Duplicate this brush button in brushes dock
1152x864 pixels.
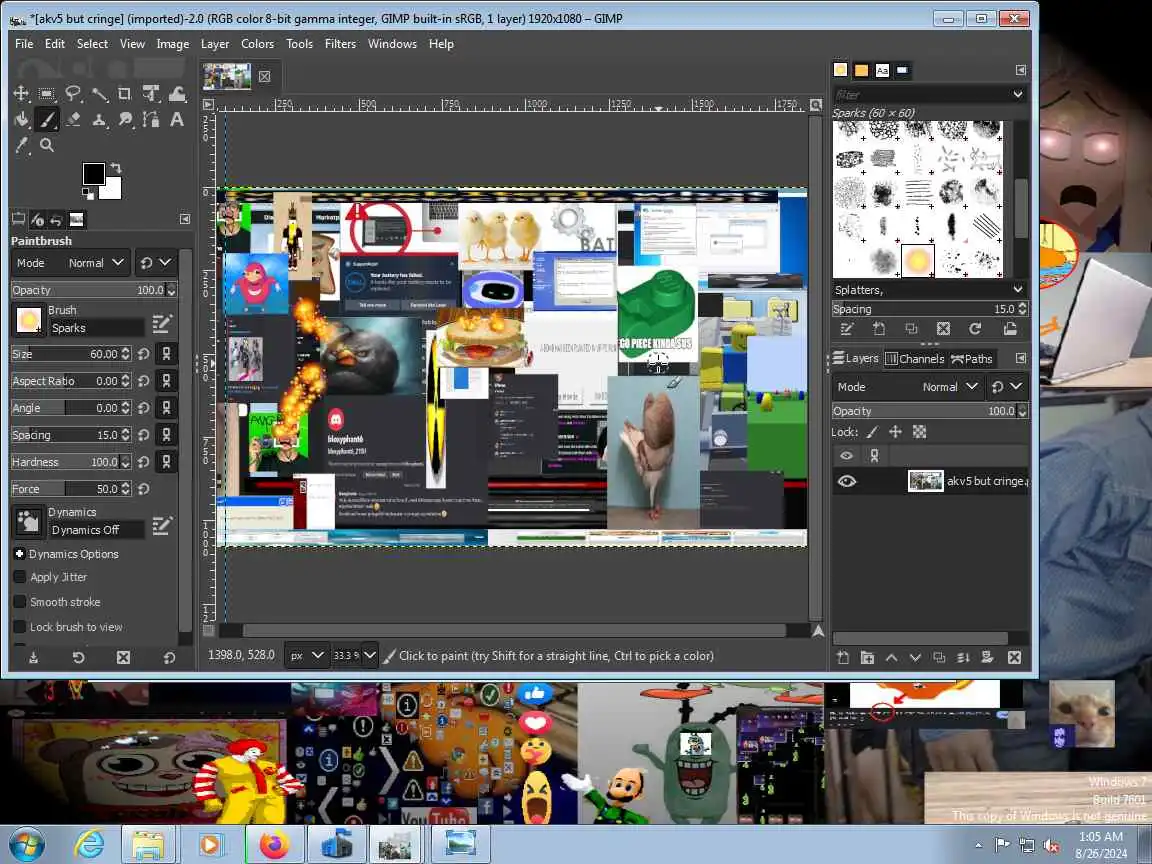click(x=911, y=328)
